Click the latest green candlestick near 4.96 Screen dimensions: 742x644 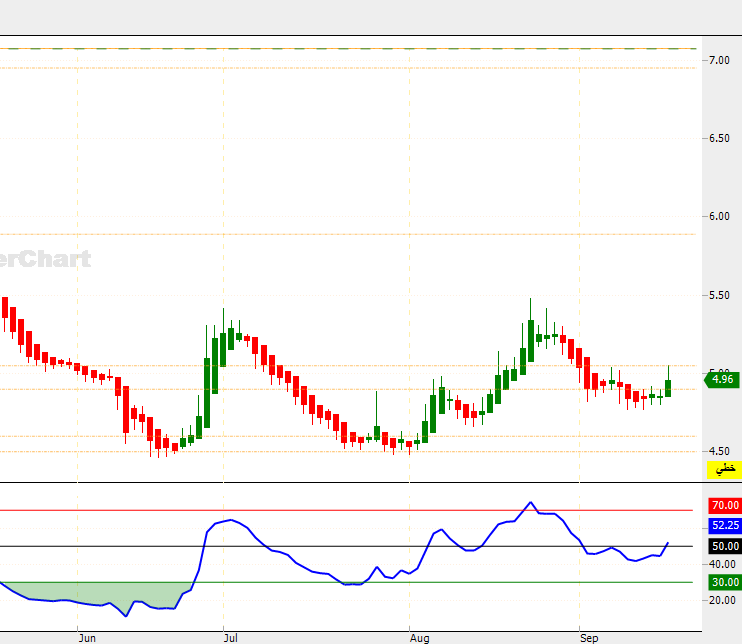click(668, 388)
